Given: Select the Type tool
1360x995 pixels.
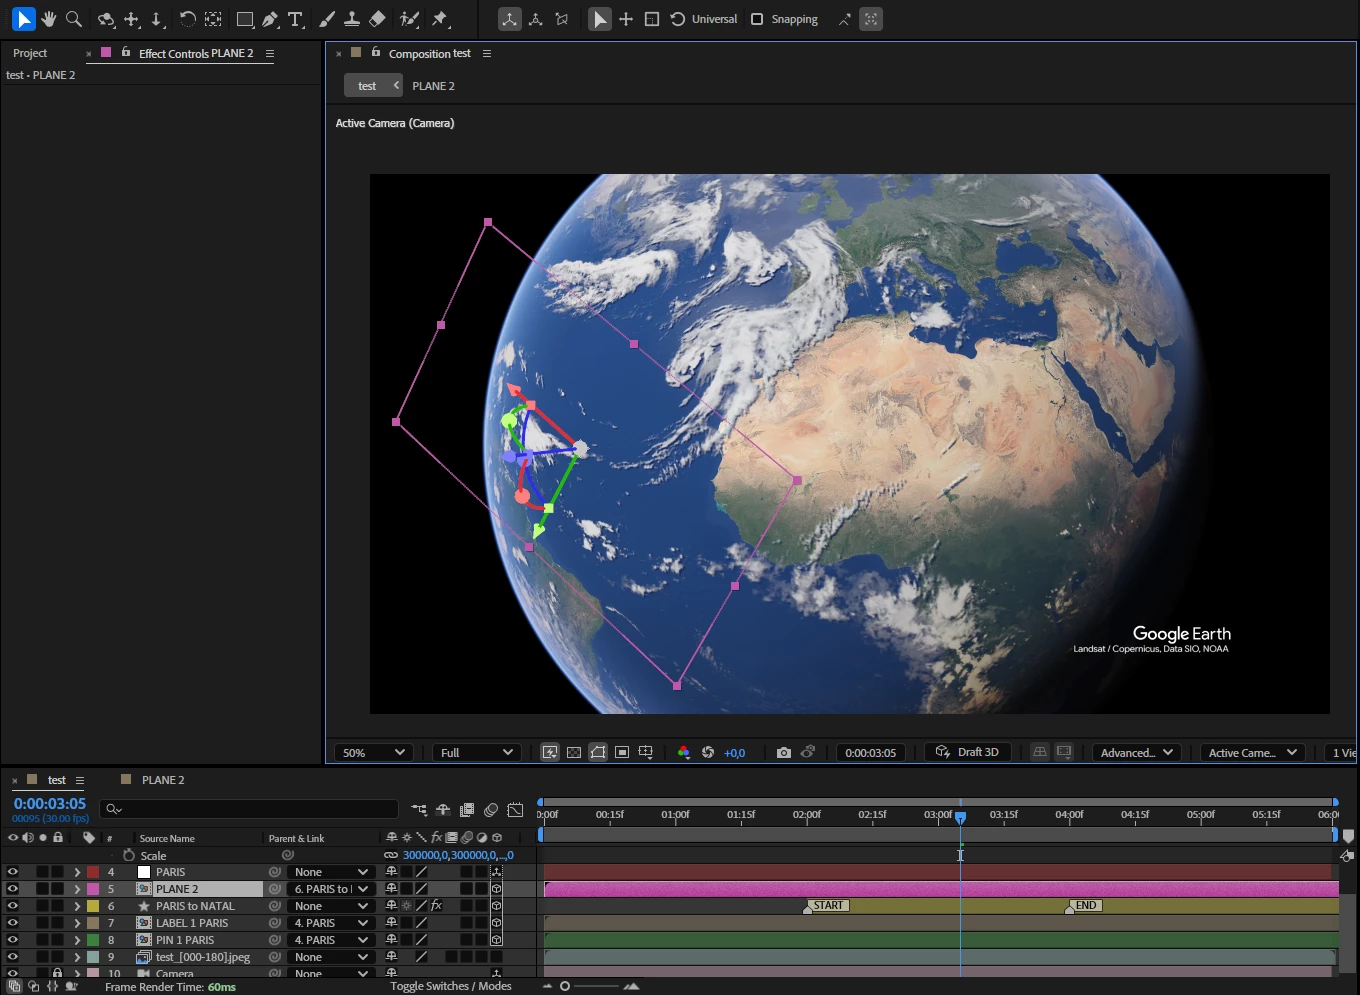Looking at the screenshot, I should coord(295,19).
